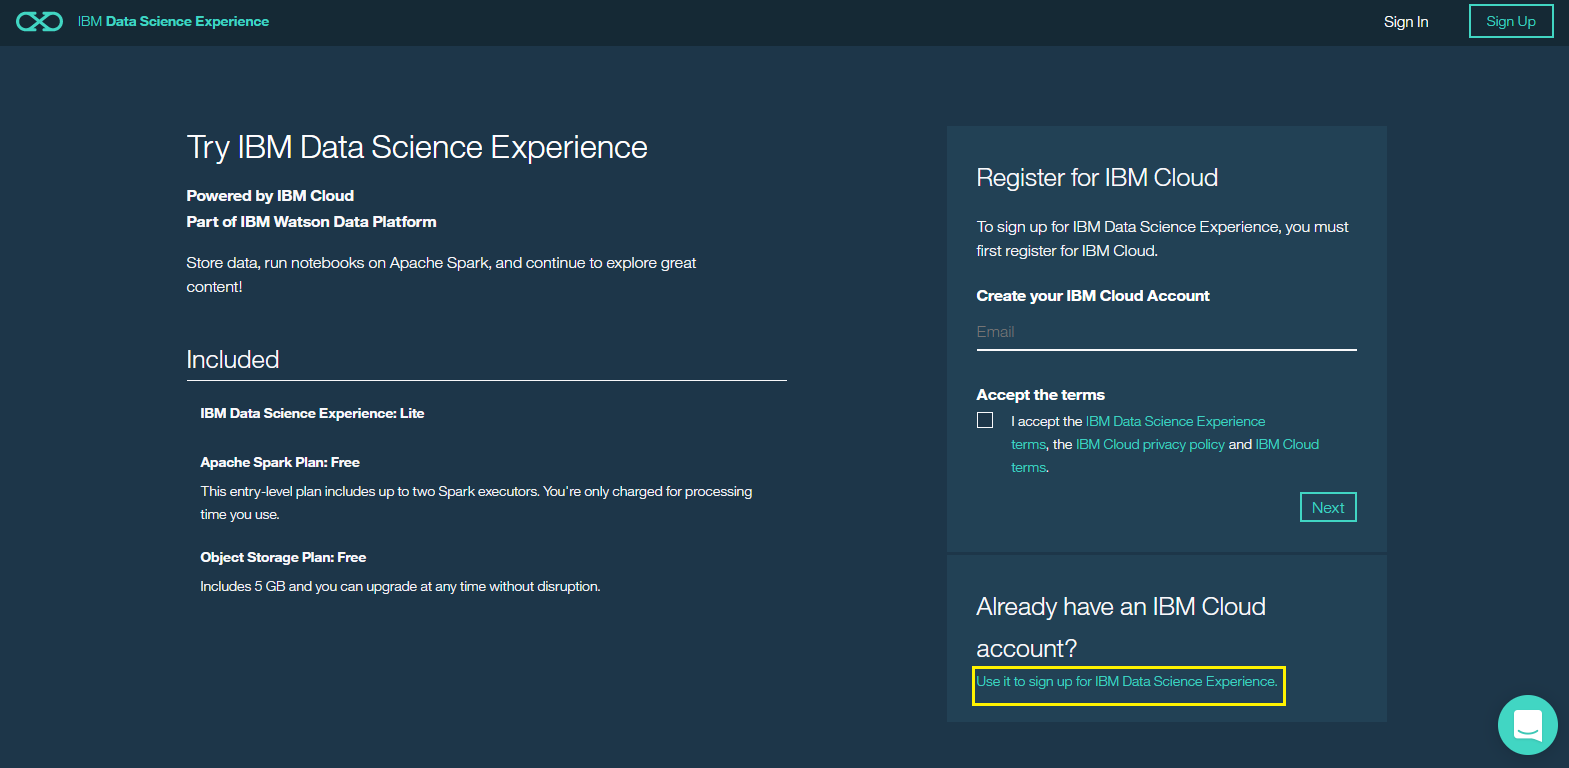
Task: Click the infinity logo icon in header
Action: click(39, 21)
